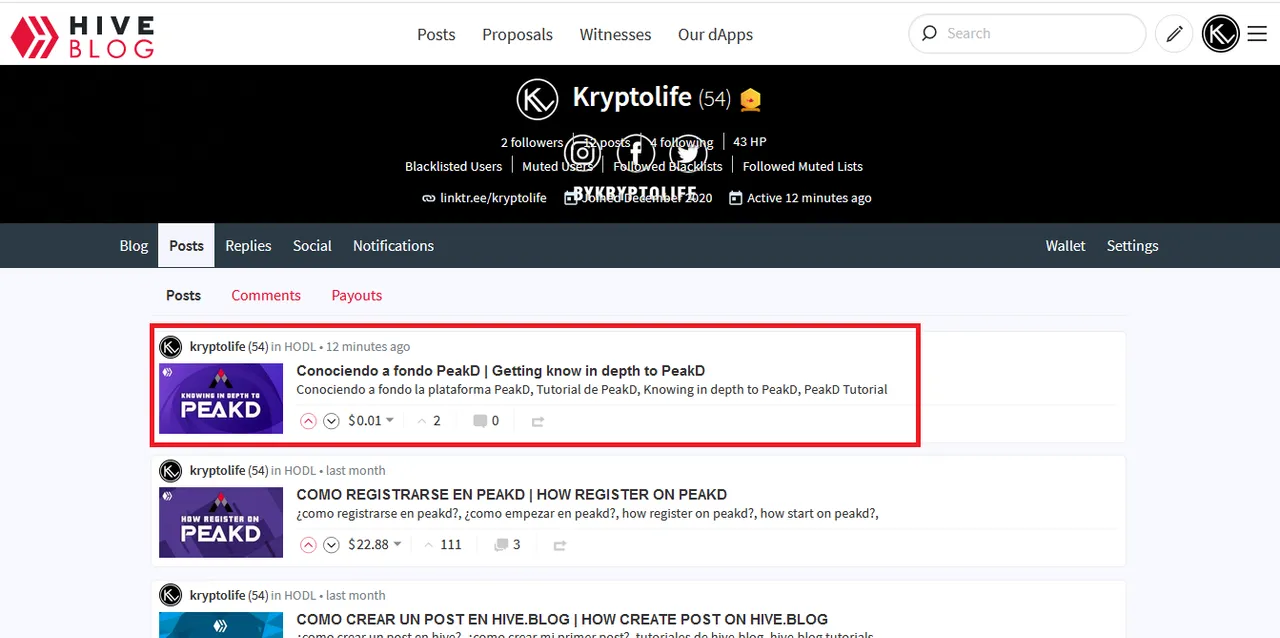Switch to the Replies tab

[248, 246]
